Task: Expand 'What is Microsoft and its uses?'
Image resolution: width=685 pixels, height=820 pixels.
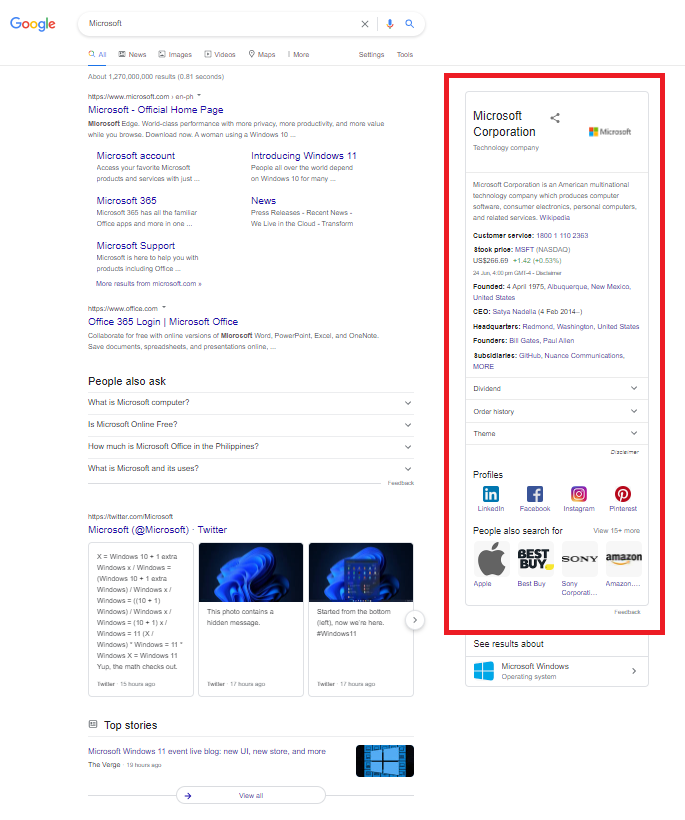Action: tap(251, 469)
